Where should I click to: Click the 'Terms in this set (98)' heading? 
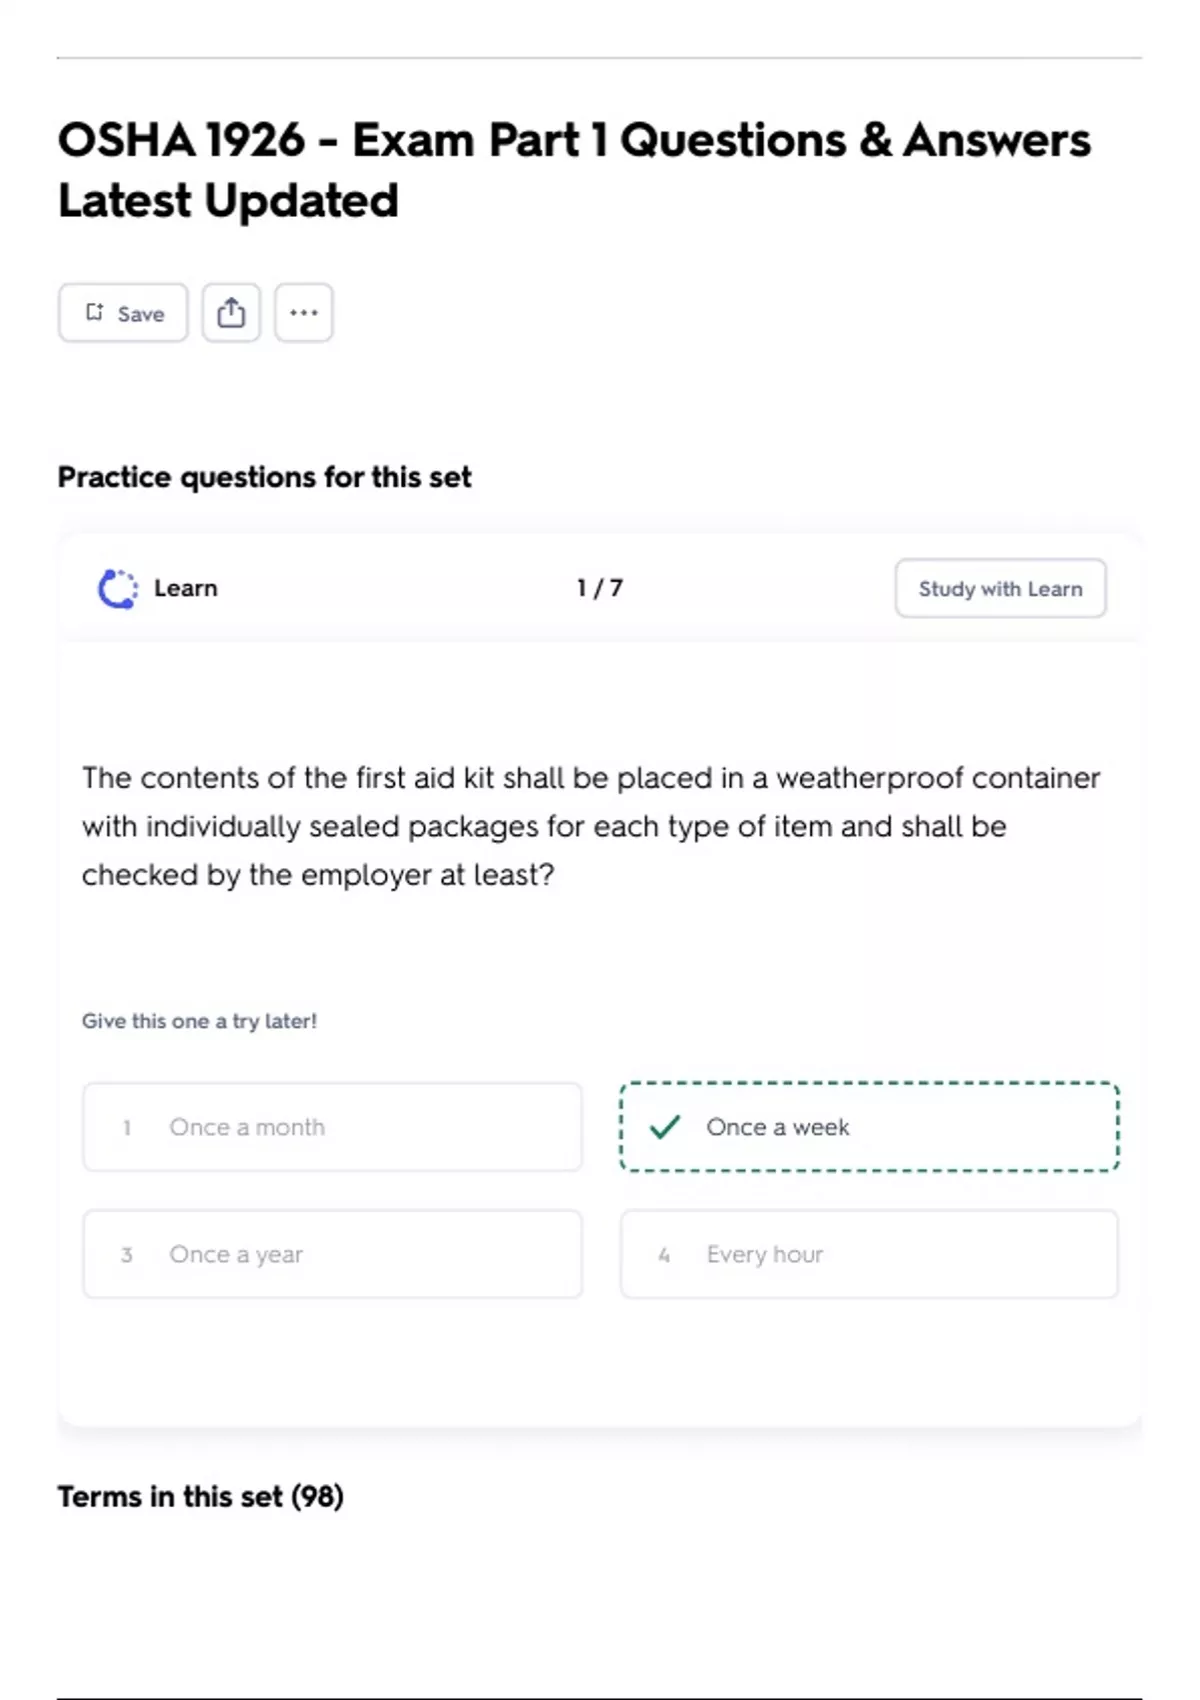pyautogui.click(x=201, y=1497)
